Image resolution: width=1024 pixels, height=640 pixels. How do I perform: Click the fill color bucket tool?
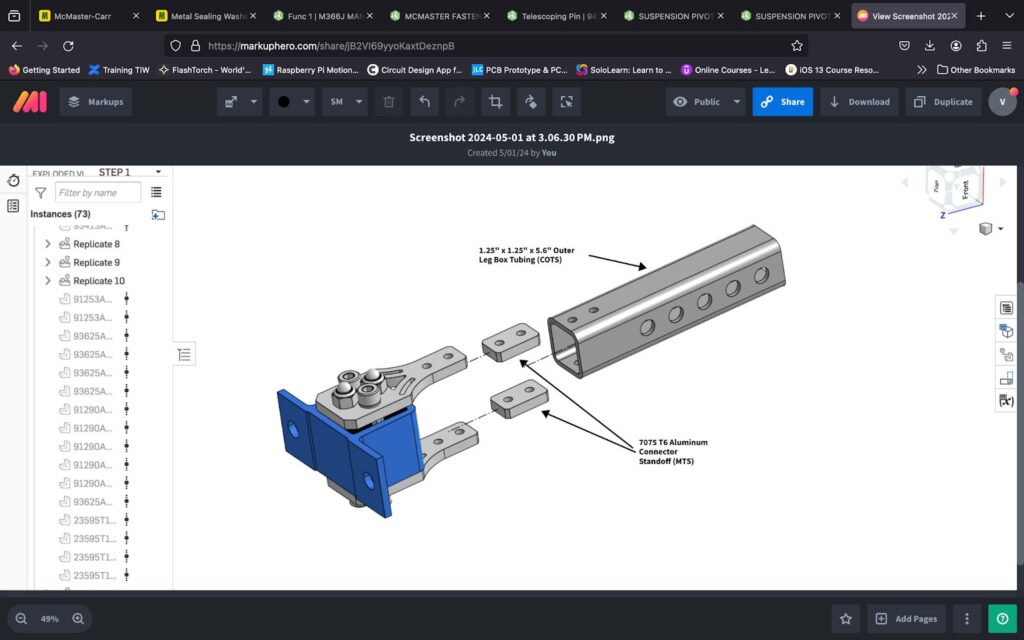531,102
